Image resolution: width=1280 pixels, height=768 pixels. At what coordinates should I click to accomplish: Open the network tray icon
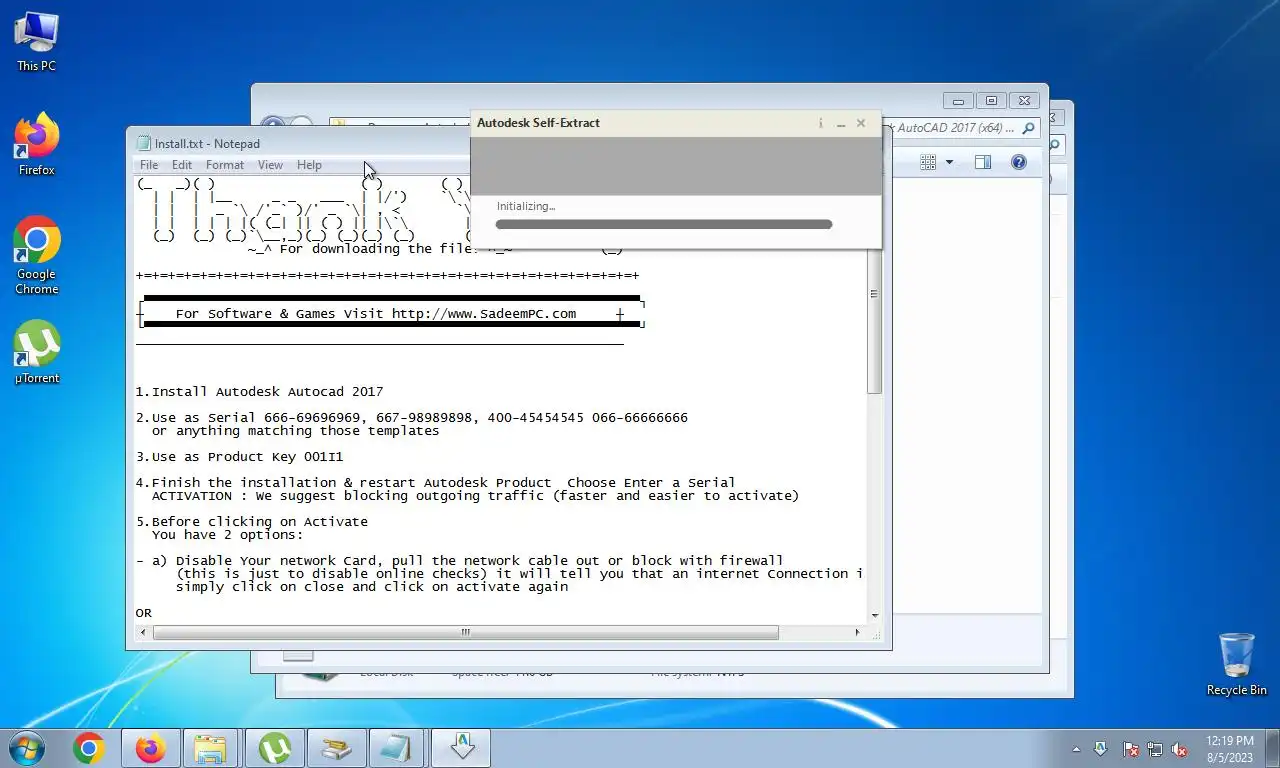tap(1155, 749)
